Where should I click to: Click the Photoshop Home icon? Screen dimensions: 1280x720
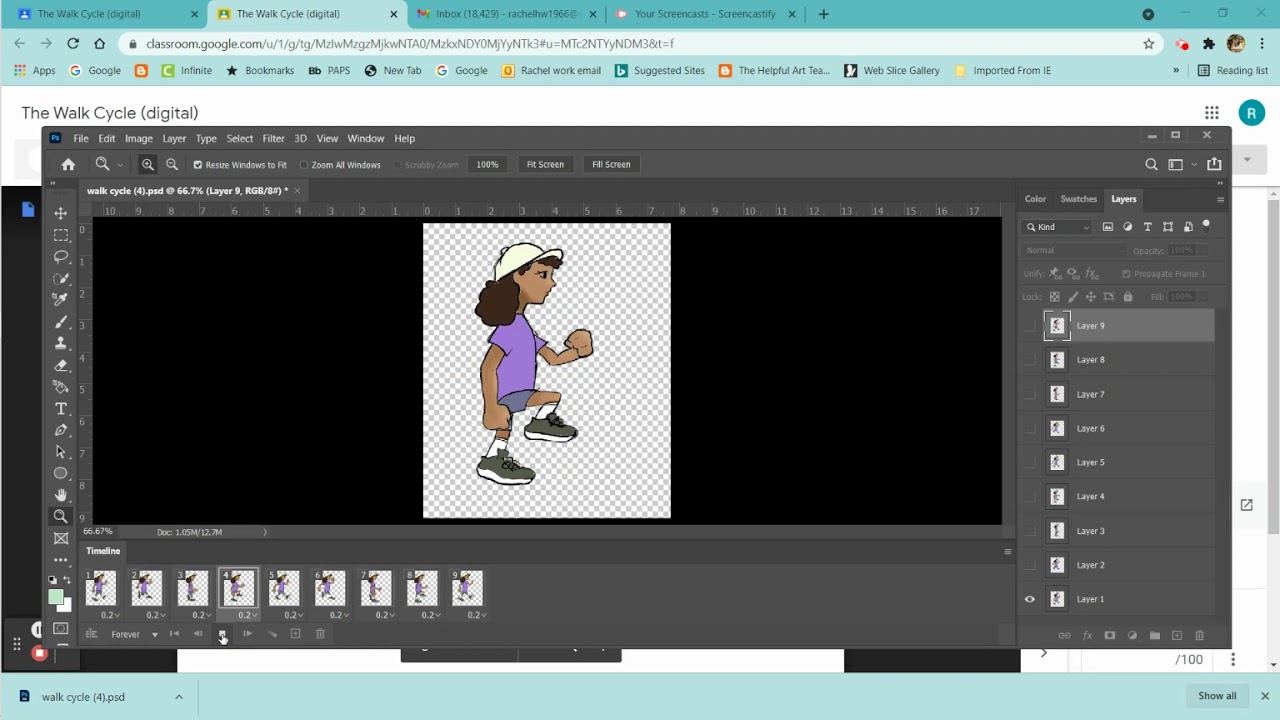click(x=68, y=164)
